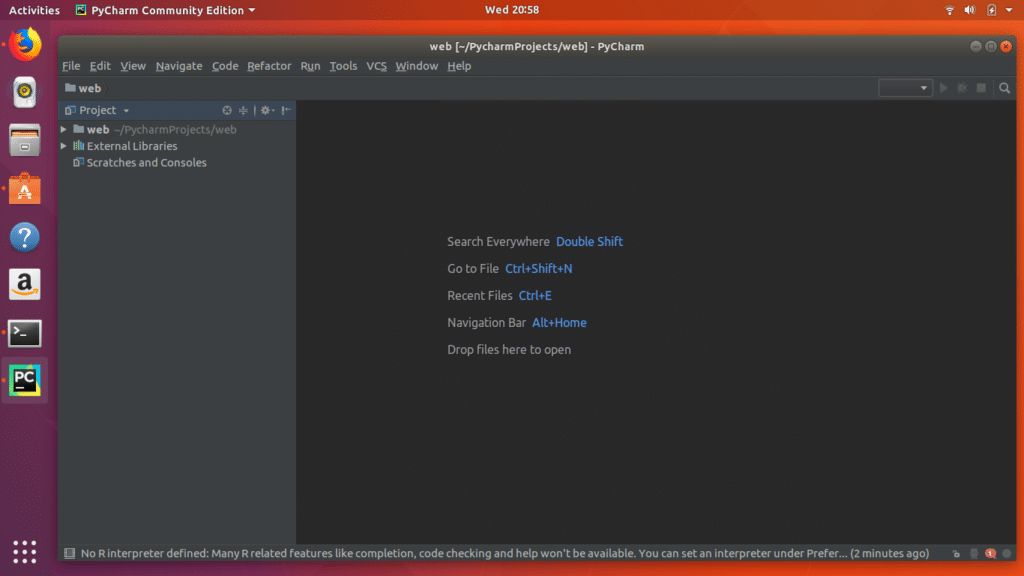Click the Search Everywhere Double Shift link
Screen dimensions: 1024x576
(x=589, y=241)
